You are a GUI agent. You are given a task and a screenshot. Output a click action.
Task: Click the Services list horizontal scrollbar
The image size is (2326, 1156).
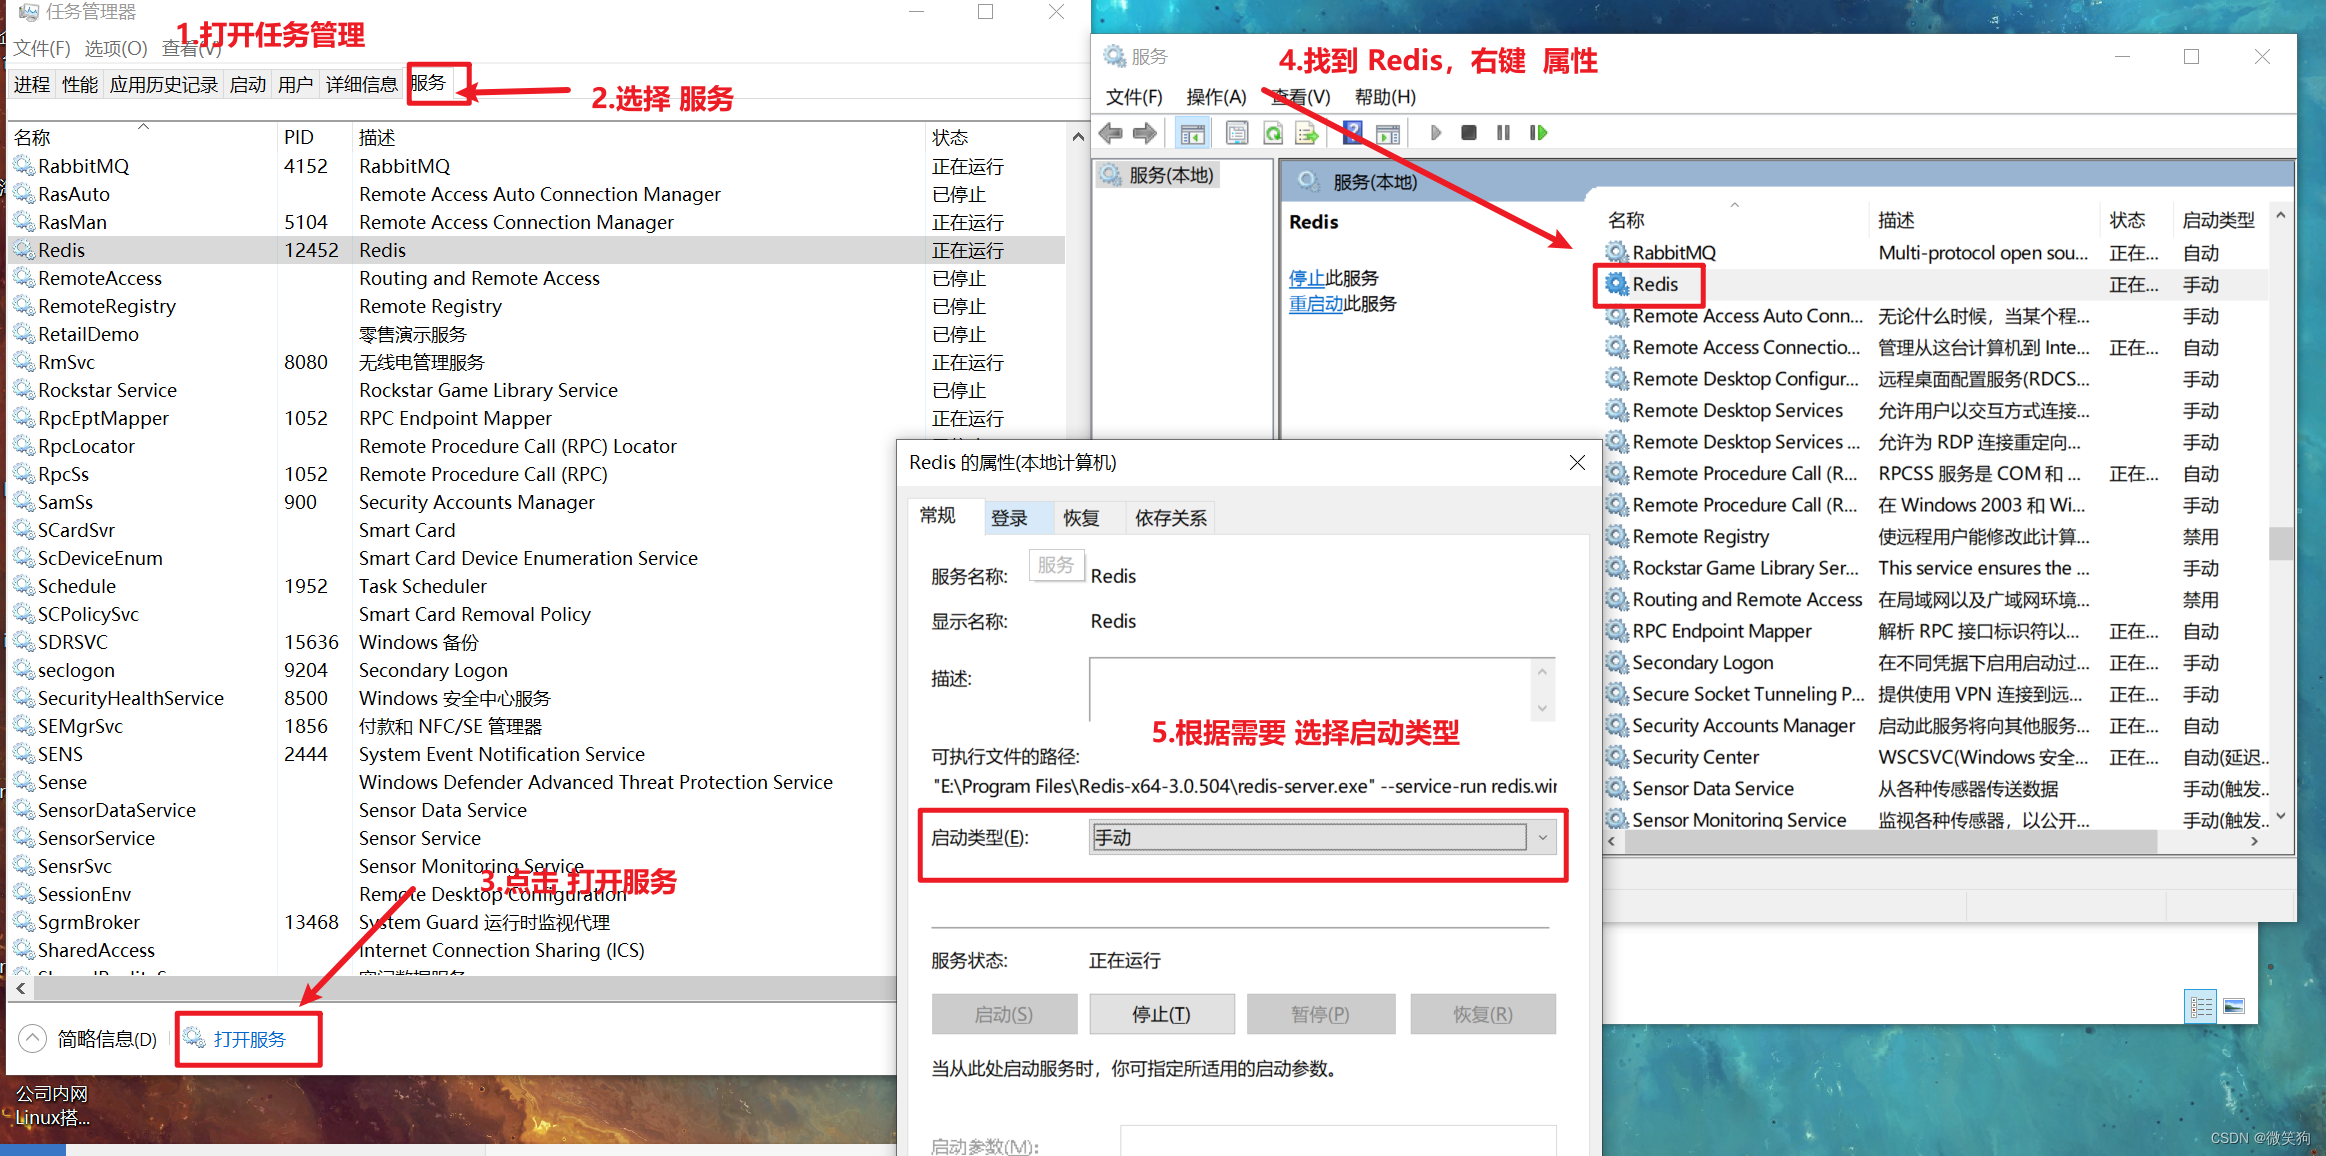tap(1889, 842)
